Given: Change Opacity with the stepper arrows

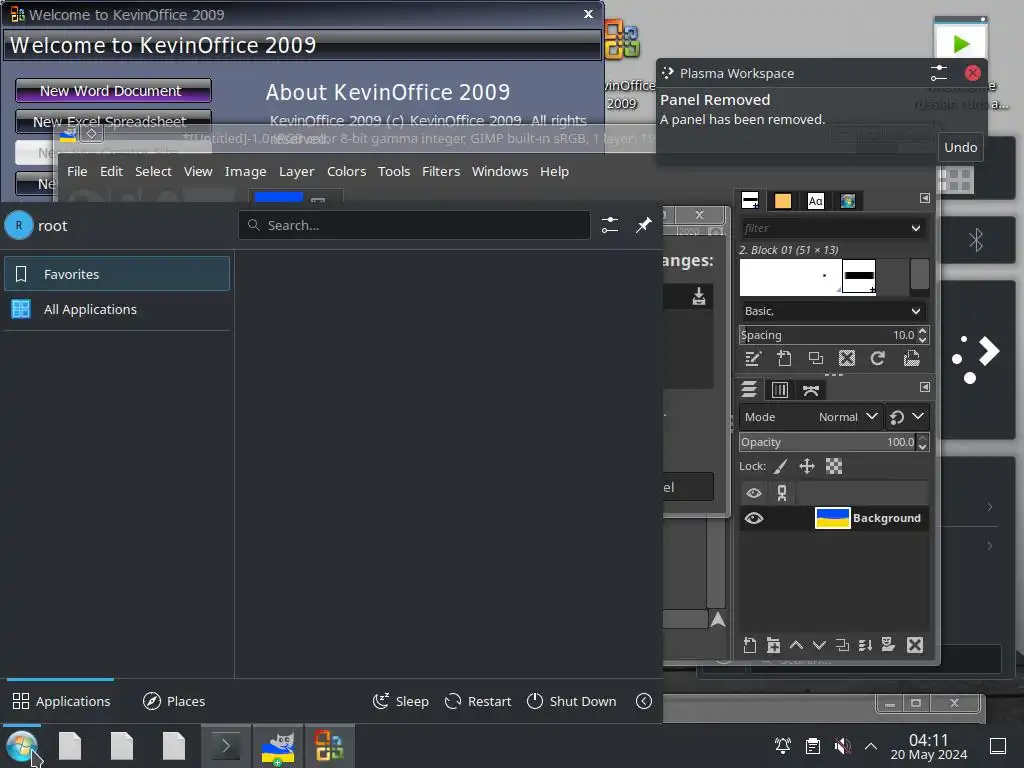Looking at the screenshot, I should (922, 442).
